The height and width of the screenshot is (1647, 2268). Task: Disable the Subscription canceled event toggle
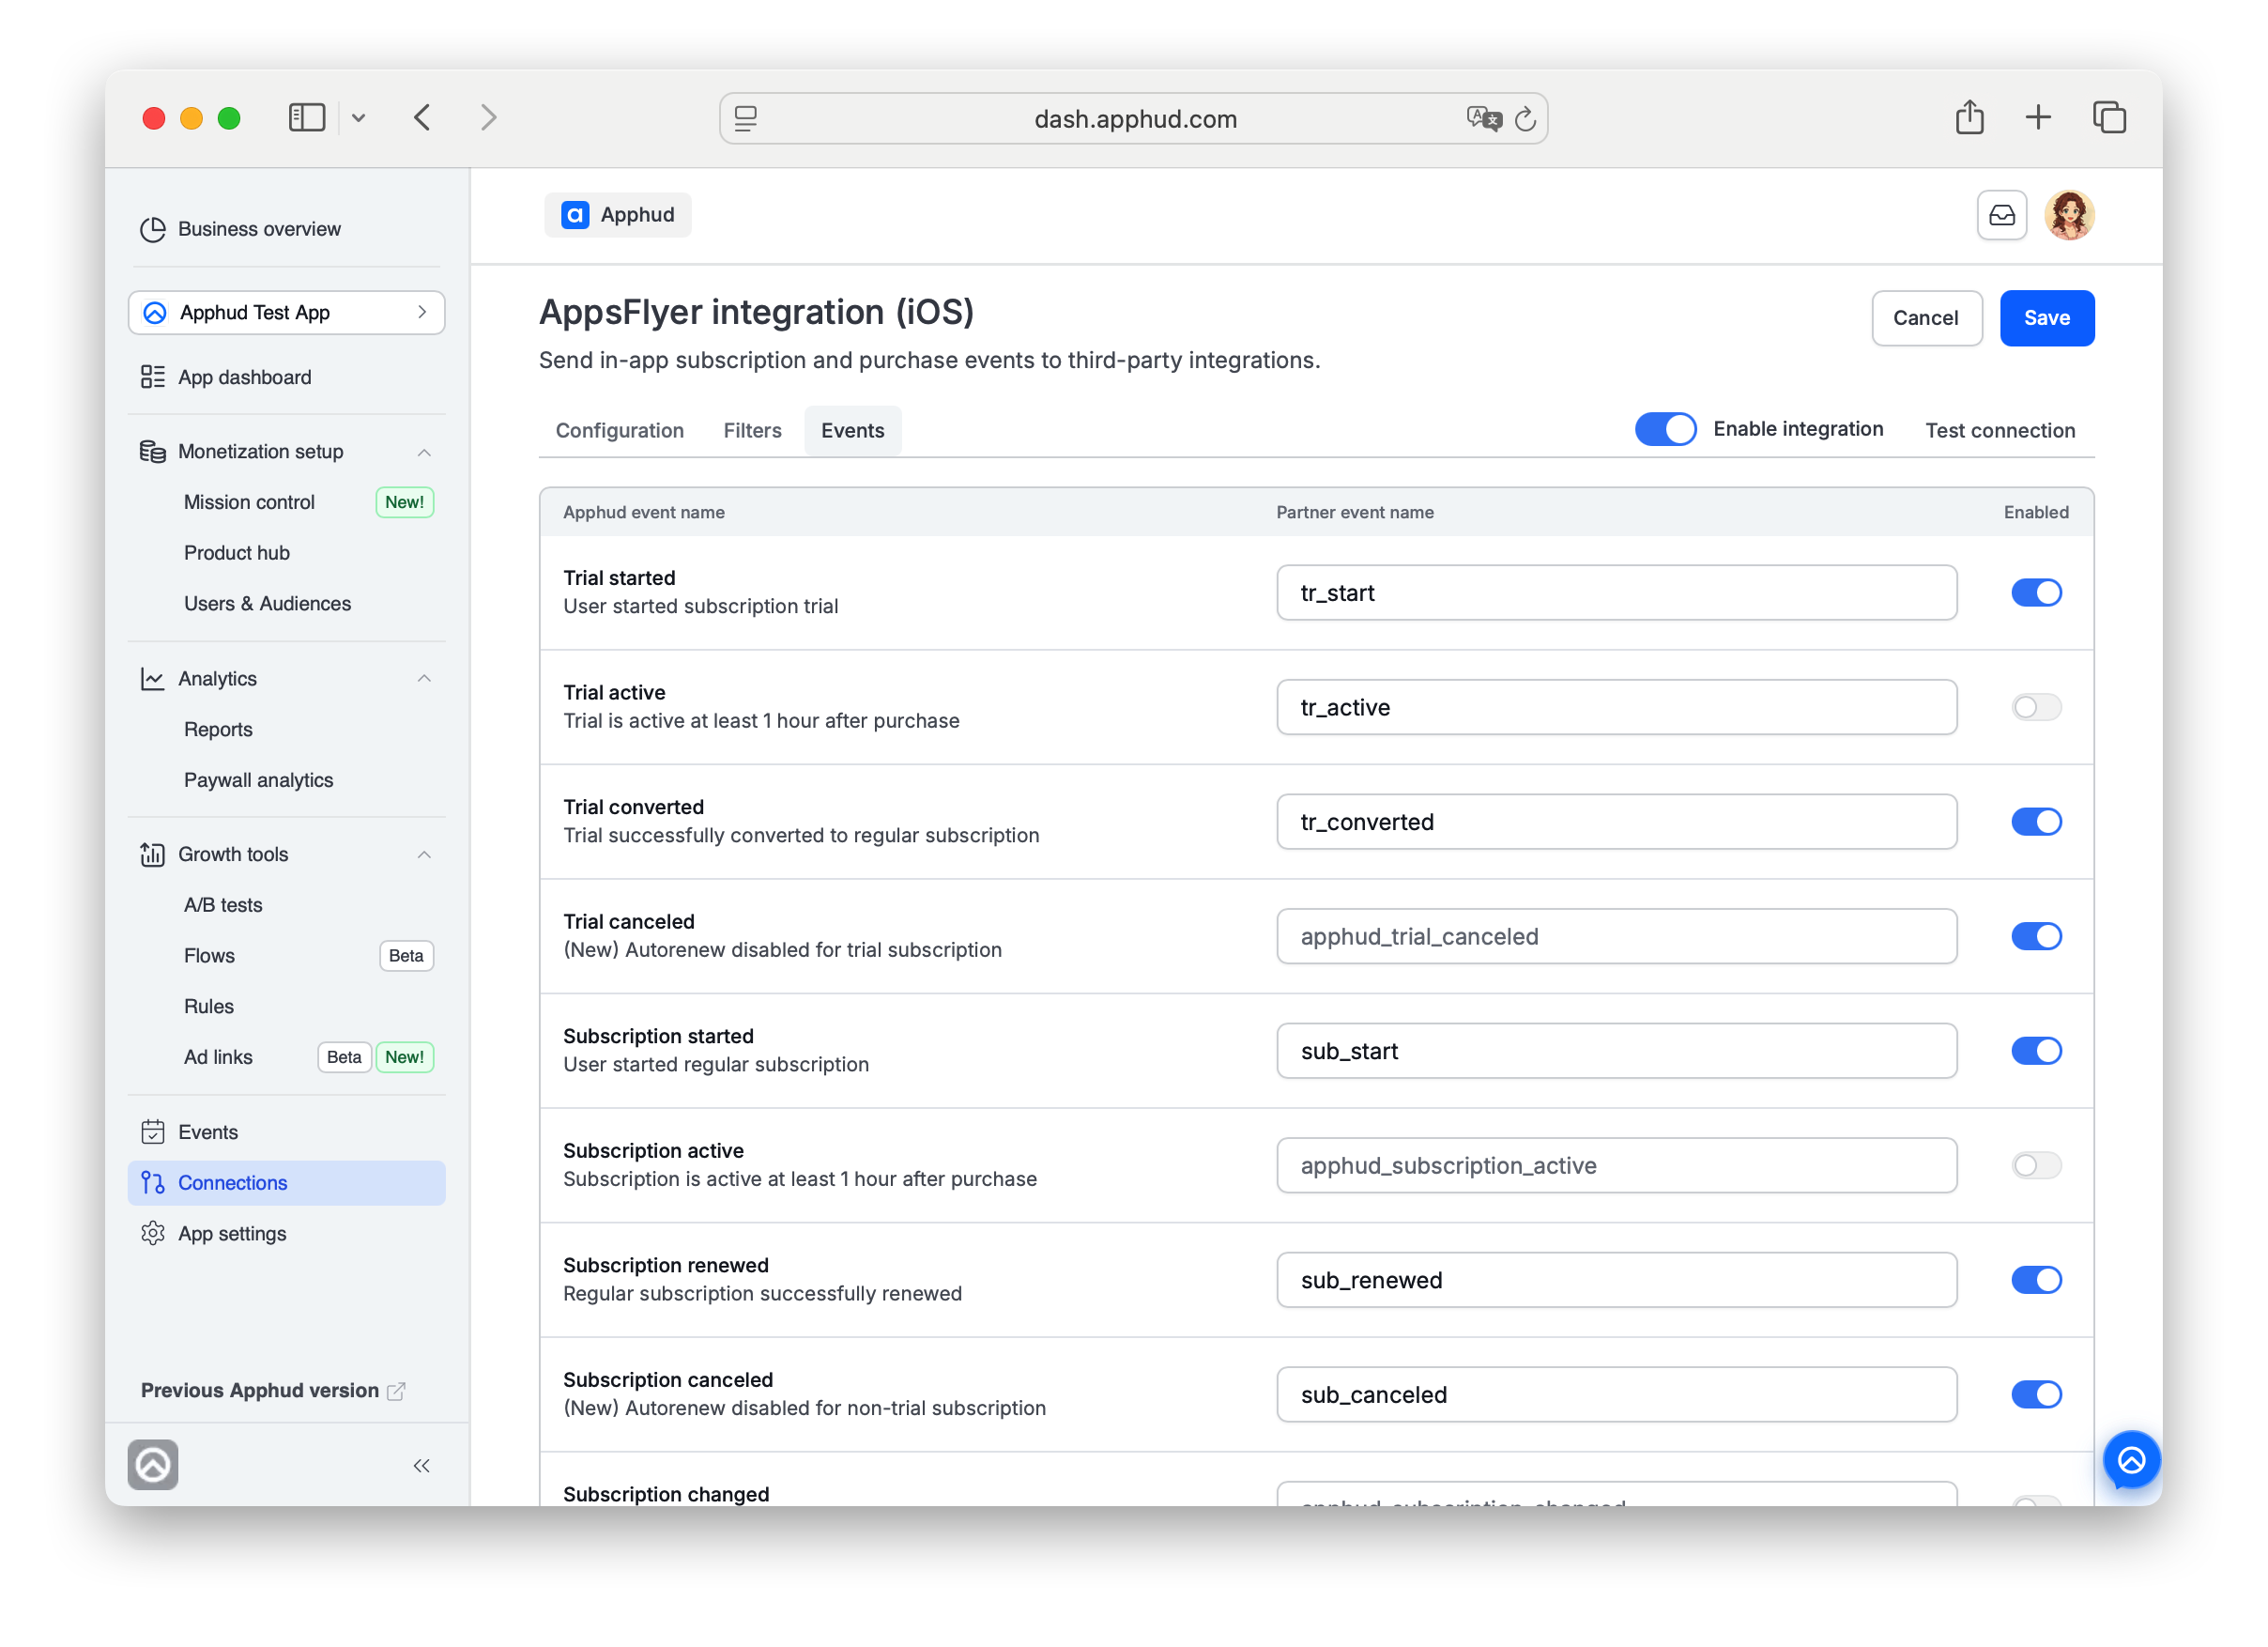2036,1395
